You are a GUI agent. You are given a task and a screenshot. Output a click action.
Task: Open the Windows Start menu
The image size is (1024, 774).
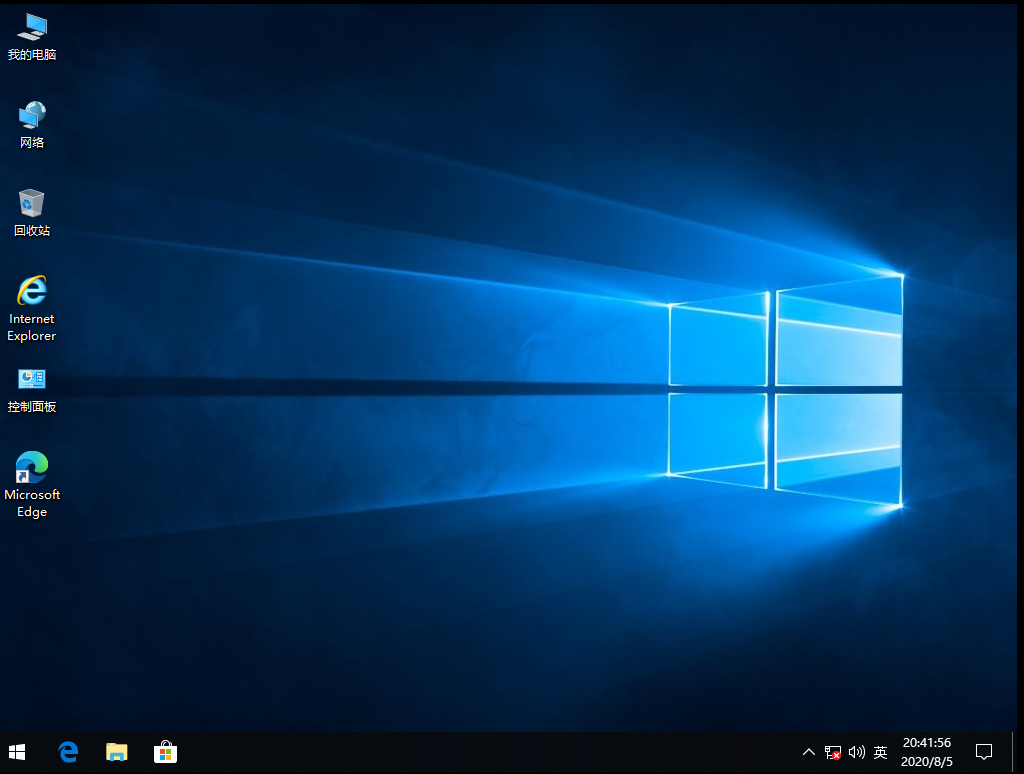17,752
